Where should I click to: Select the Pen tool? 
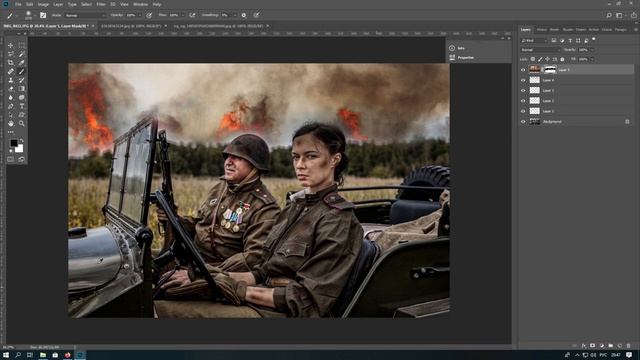pos(11,107)
